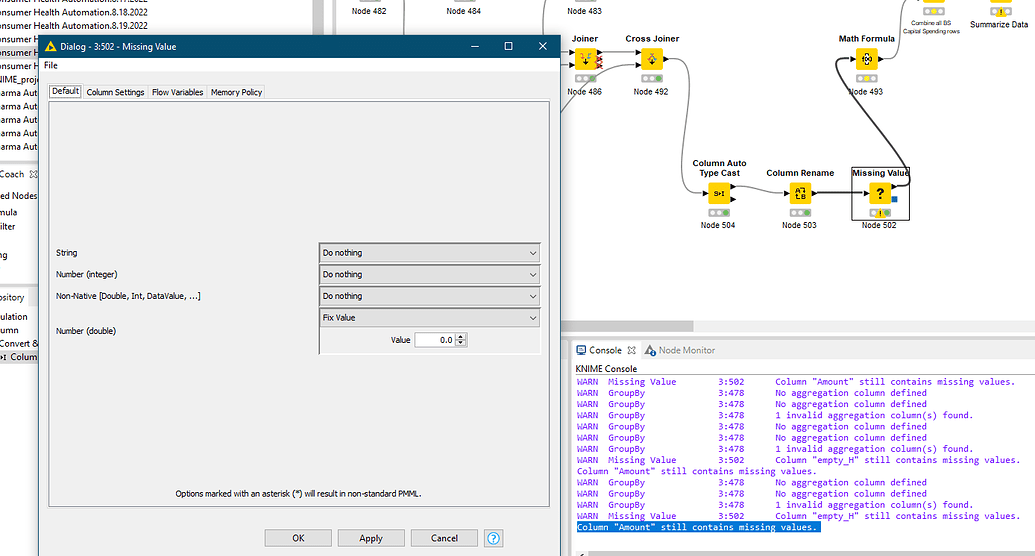
Task: Click the Console view icon
Action: tap(581, 350)
